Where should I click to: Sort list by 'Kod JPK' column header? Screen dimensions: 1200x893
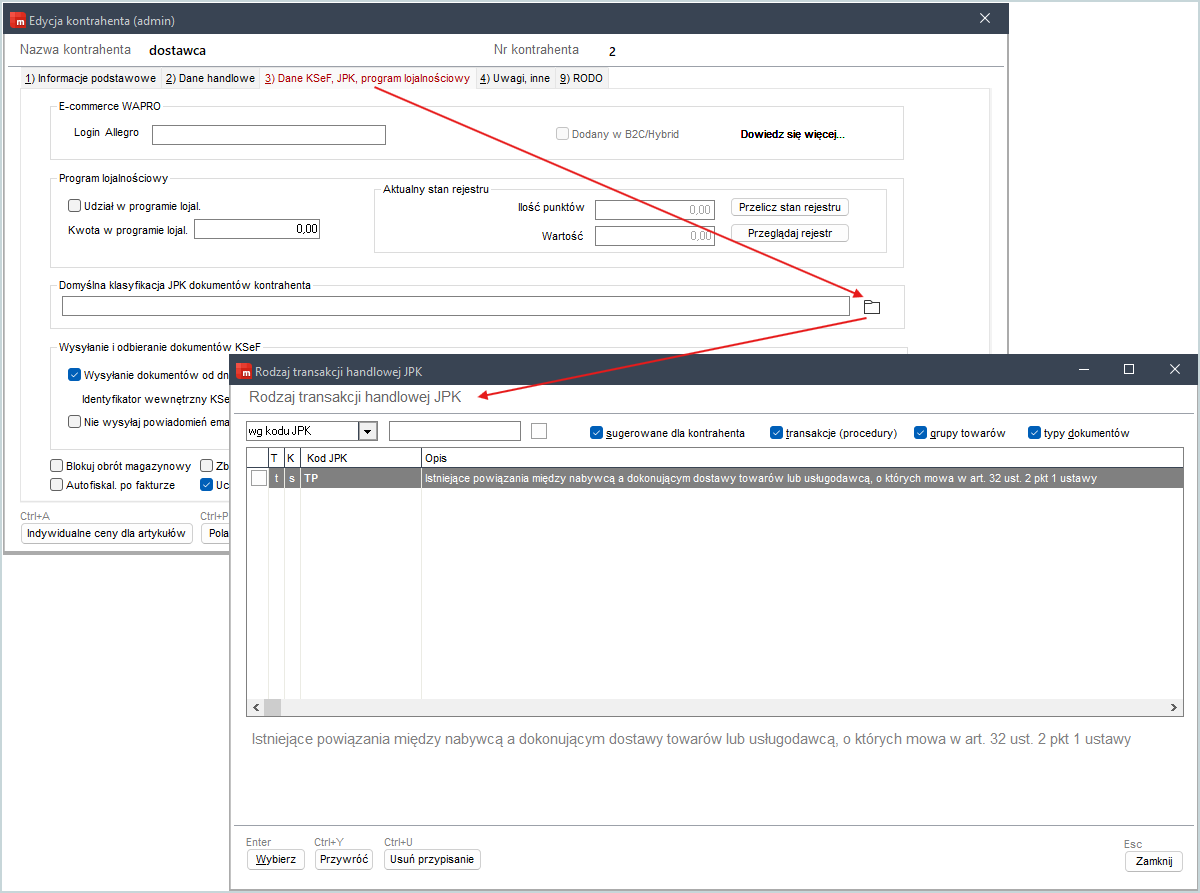click(360, 457)
